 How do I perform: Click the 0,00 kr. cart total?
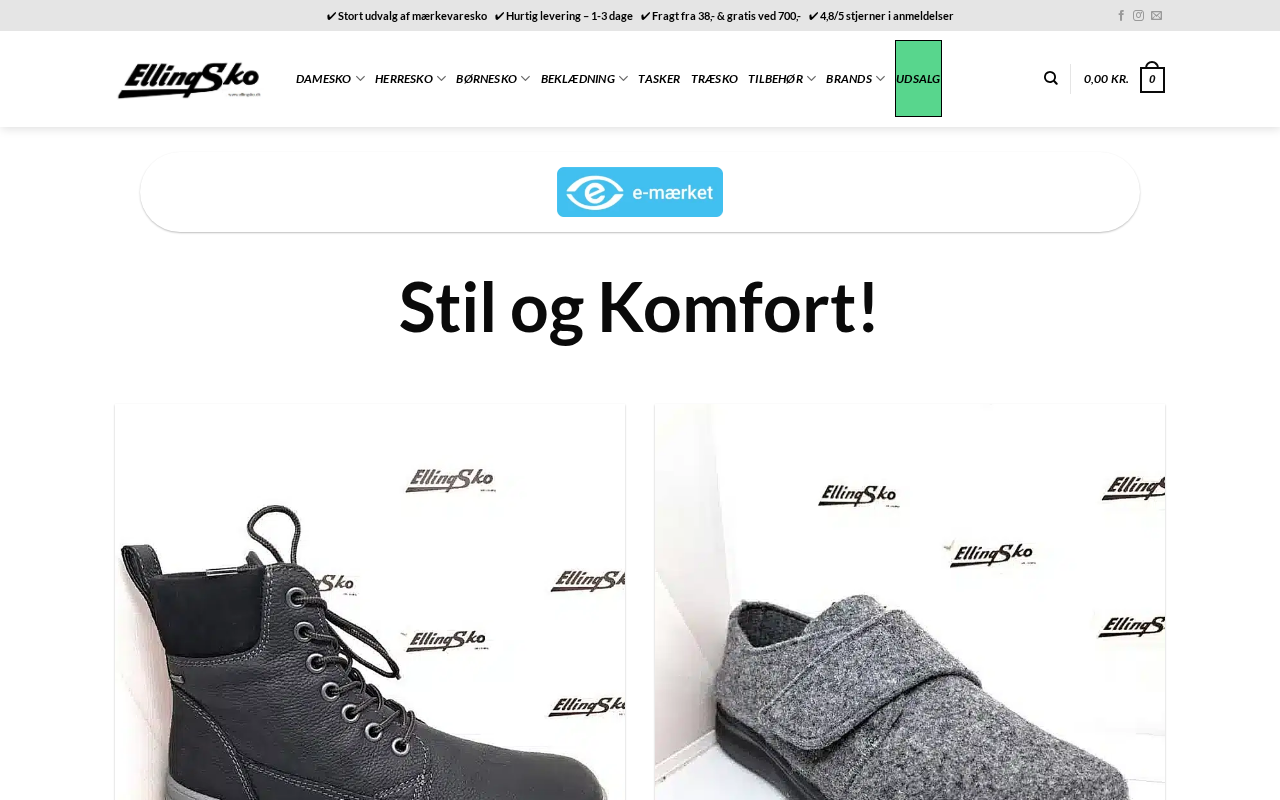[1106, 79]
